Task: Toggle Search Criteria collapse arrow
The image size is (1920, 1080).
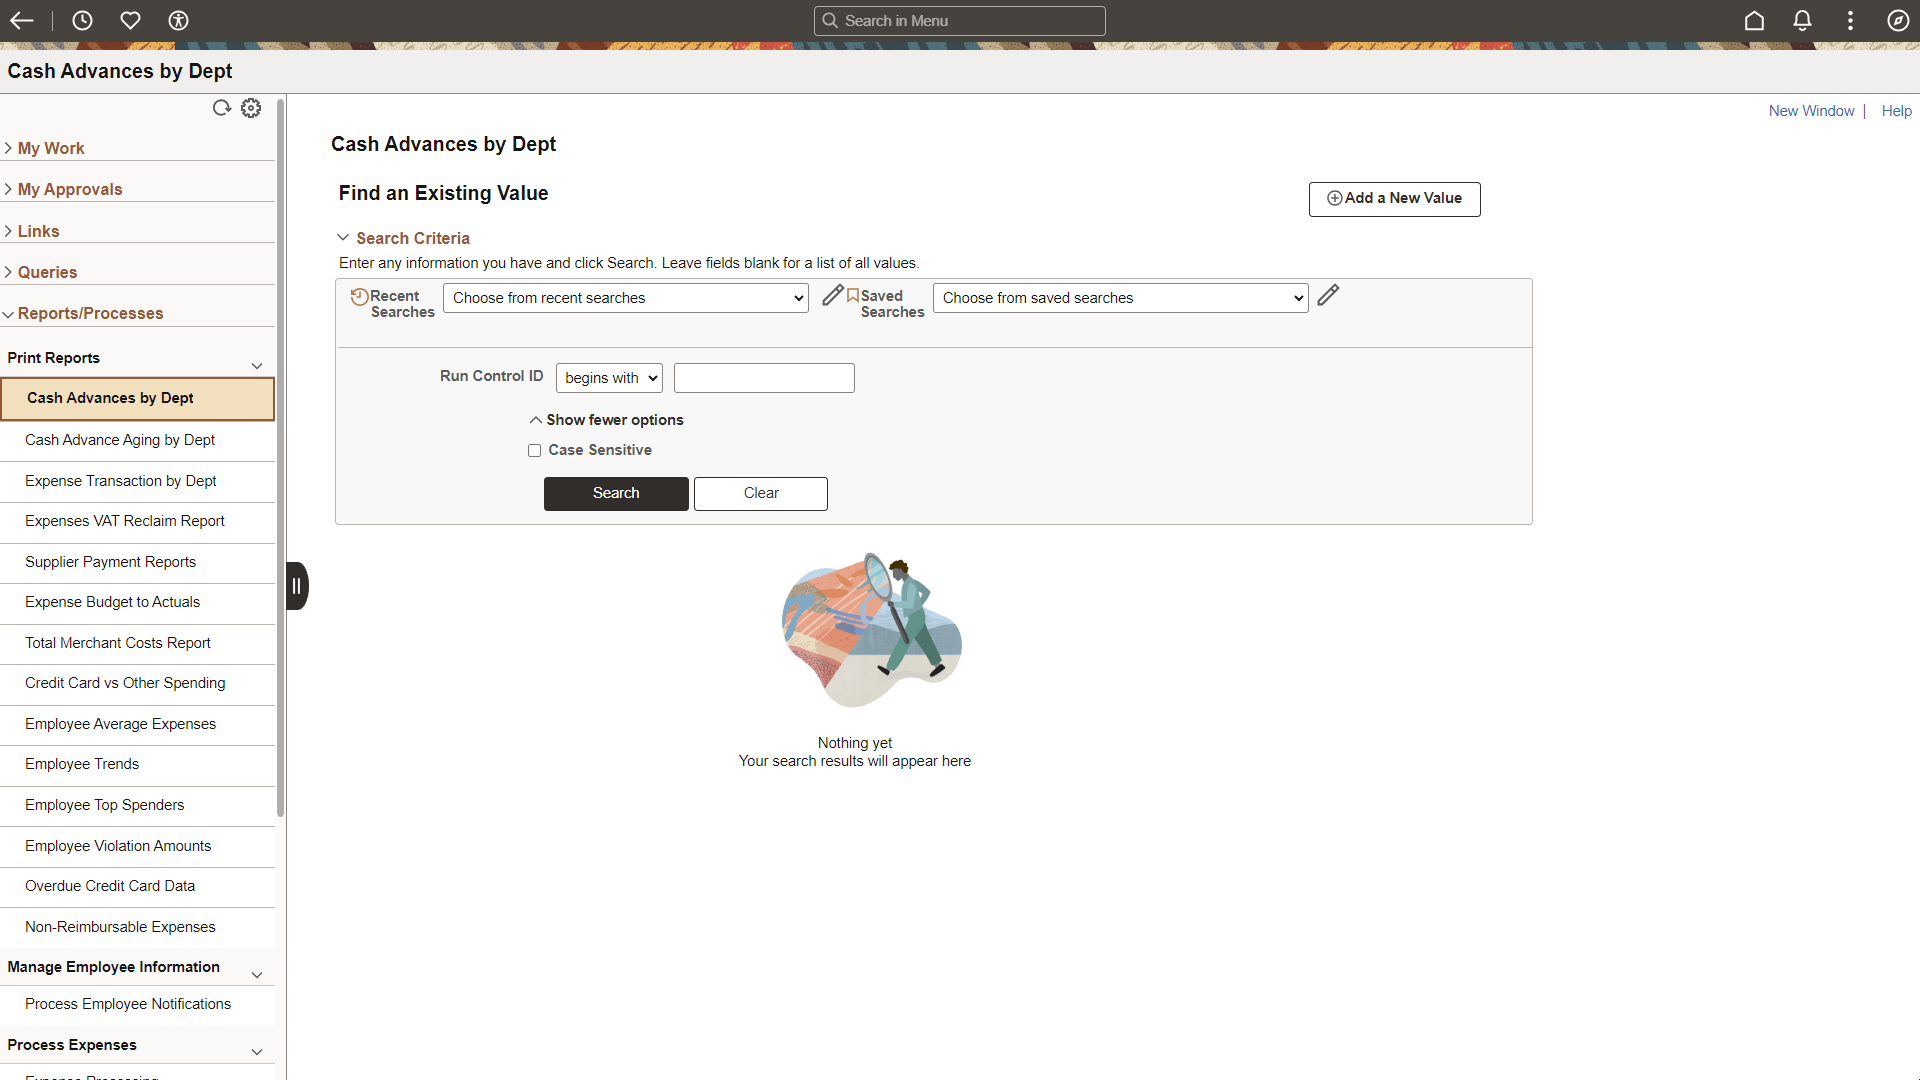Action: tap(343, 237)
